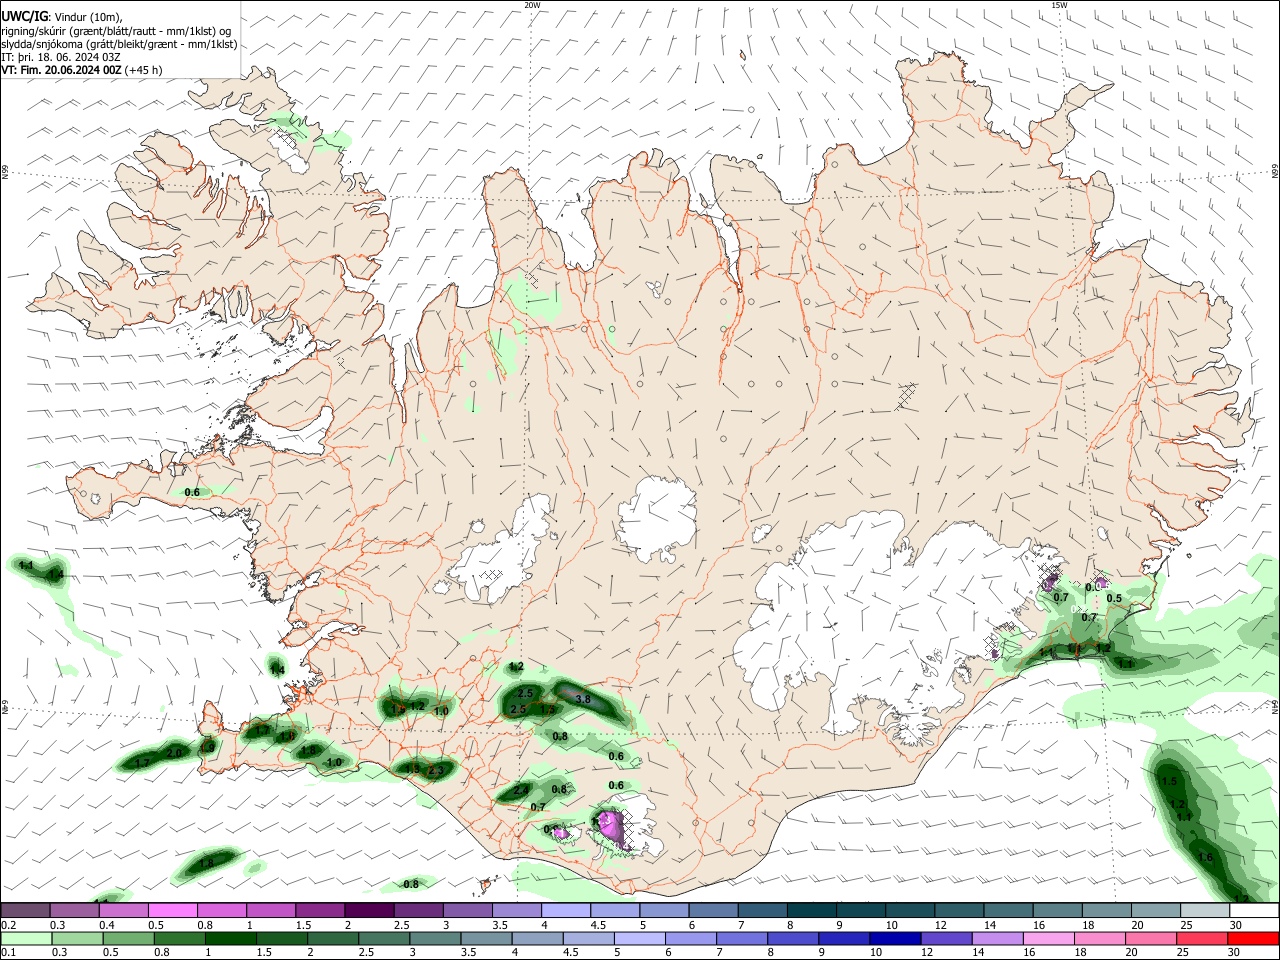This screenshot has height=960, width=1280.
Task: Click the 'slydda/snjókoma' legend description line
Action: [x=119, y=44]
